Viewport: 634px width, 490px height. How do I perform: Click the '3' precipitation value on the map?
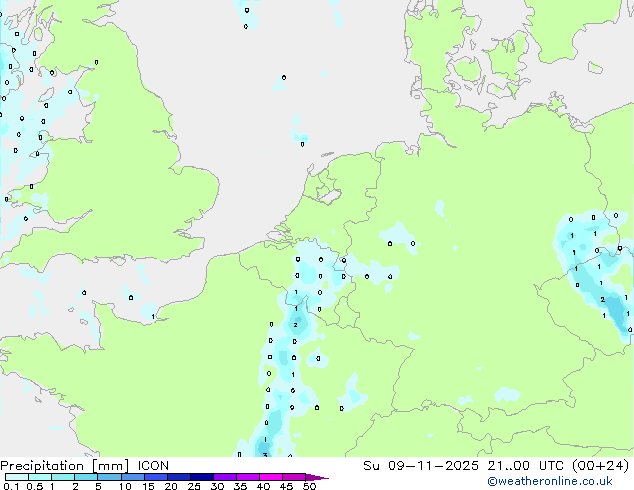[265, 455]
